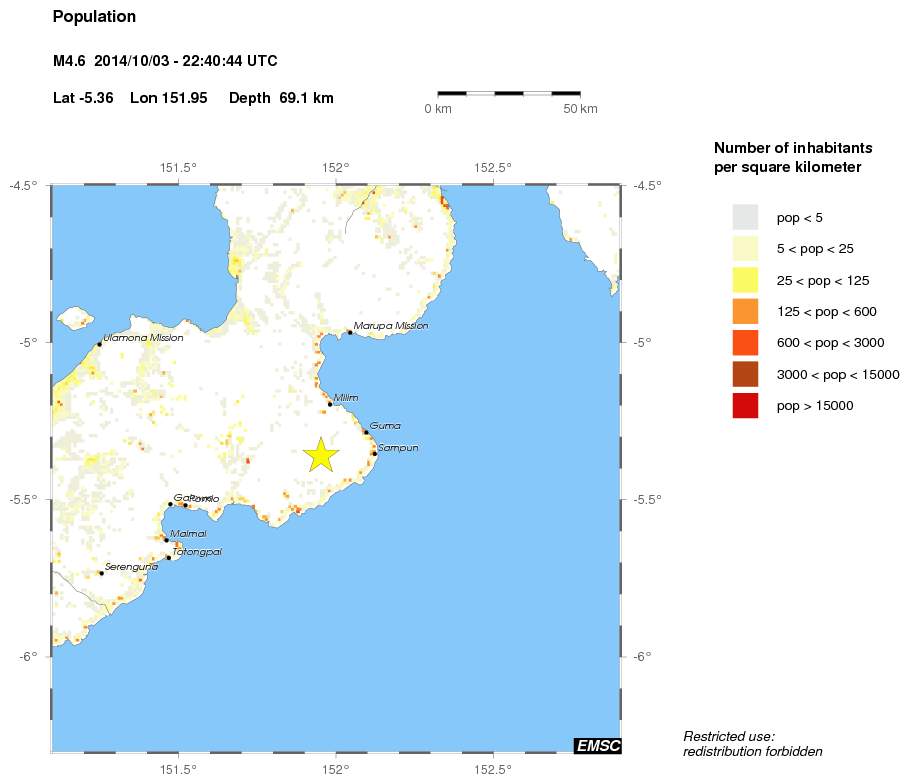
Task: Click the Maimai town marker dot
Action: pos(166,539)
